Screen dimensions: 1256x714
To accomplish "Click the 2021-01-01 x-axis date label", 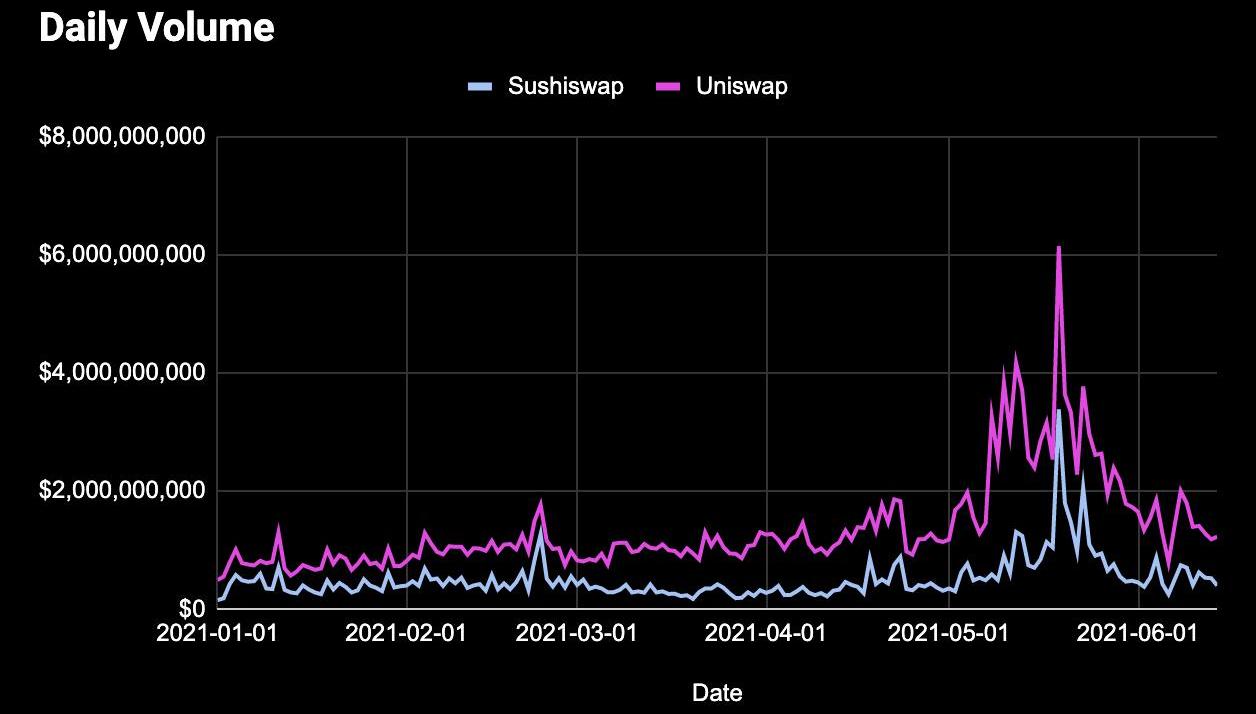I will pyautogui.click(x=217, y=633).
